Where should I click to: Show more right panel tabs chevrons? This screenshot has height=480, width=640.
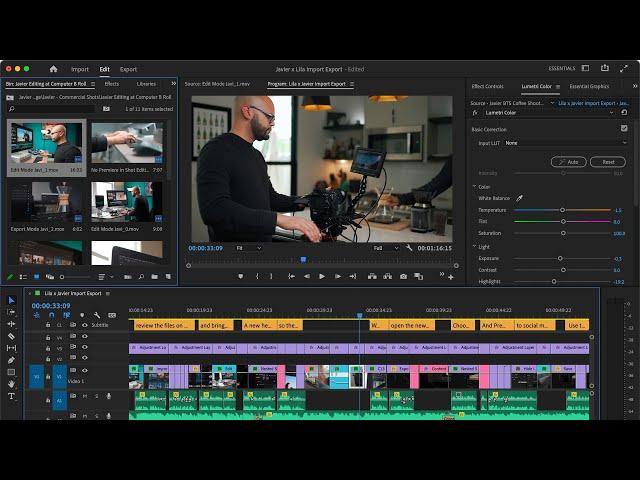tap(634, 86)
